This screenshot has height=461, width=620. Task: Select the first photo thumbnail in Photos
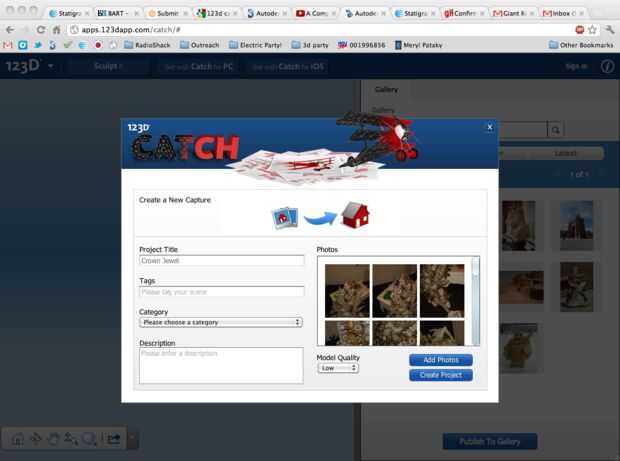coord(347,291)
